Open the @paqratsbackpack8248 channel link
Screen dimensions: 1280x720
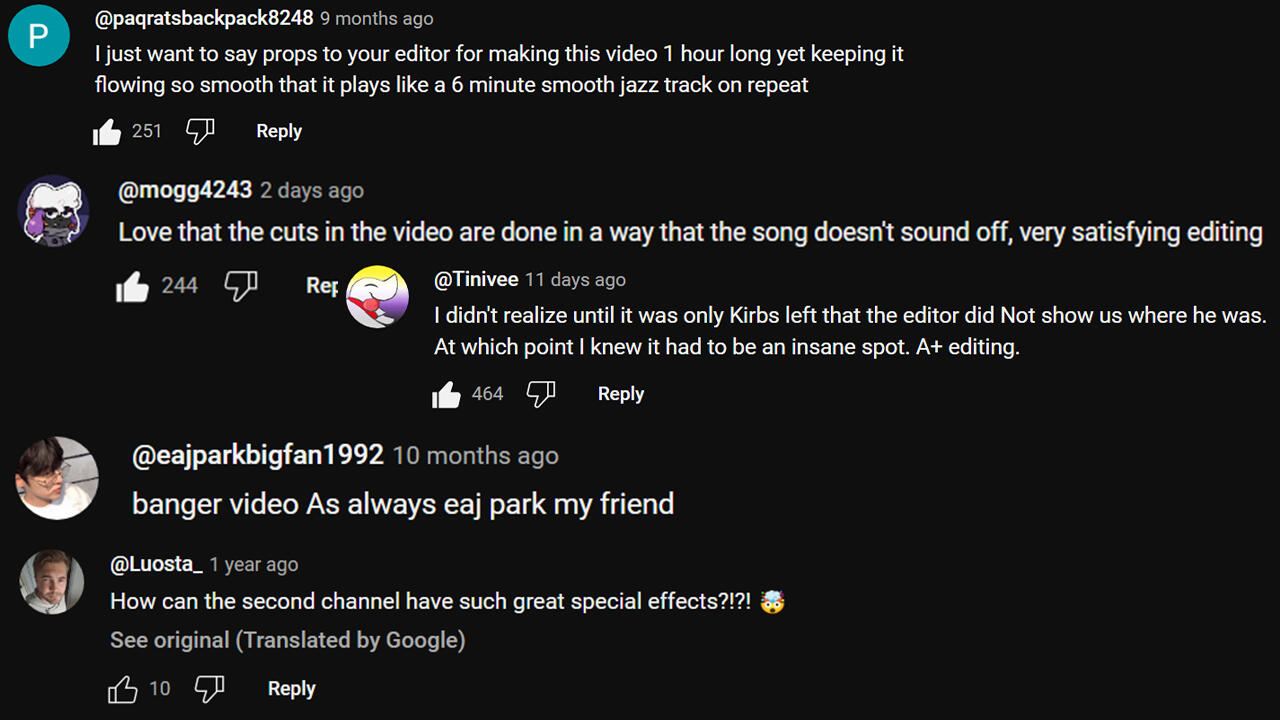204,18
